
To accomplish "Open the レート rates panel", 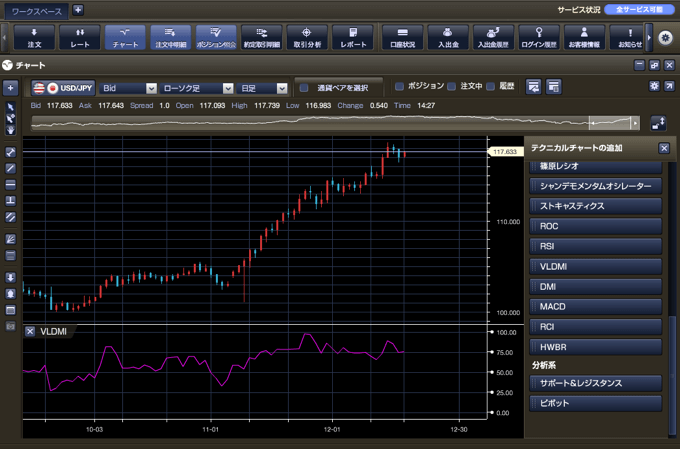I will (80, 37).
